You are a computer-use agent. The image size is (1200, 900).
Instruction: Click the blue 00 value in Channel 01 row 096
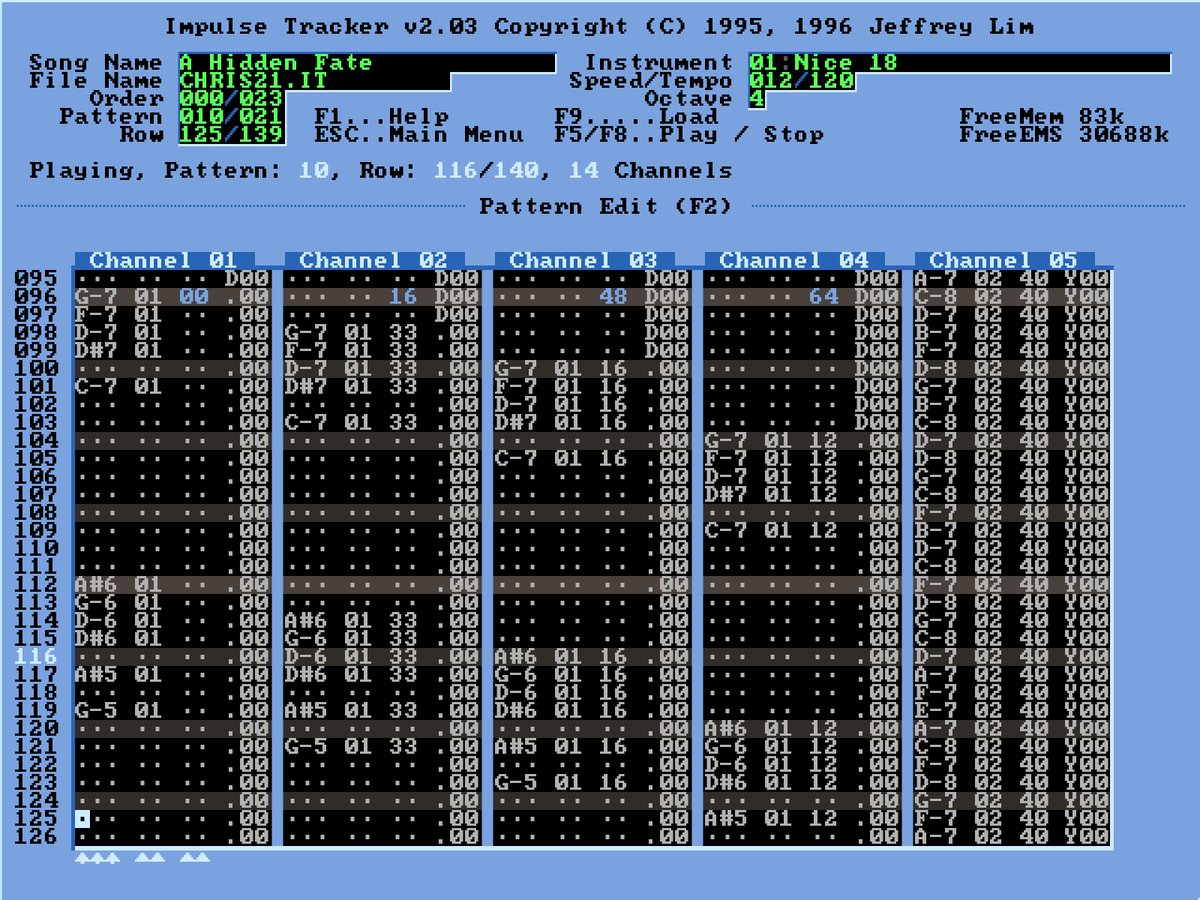(194, 297)
